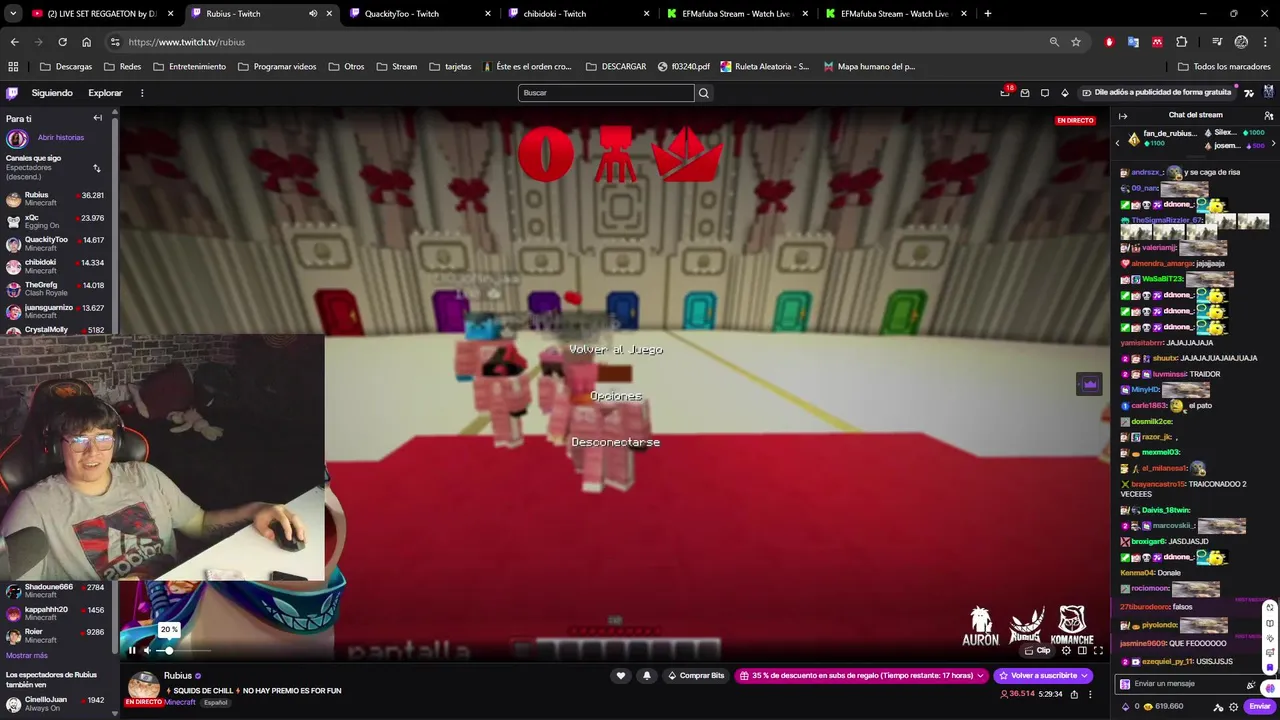Open Twitch messages envelope icon
The height and width of the screenshot is (720, 1280).
click(1025, 93)
